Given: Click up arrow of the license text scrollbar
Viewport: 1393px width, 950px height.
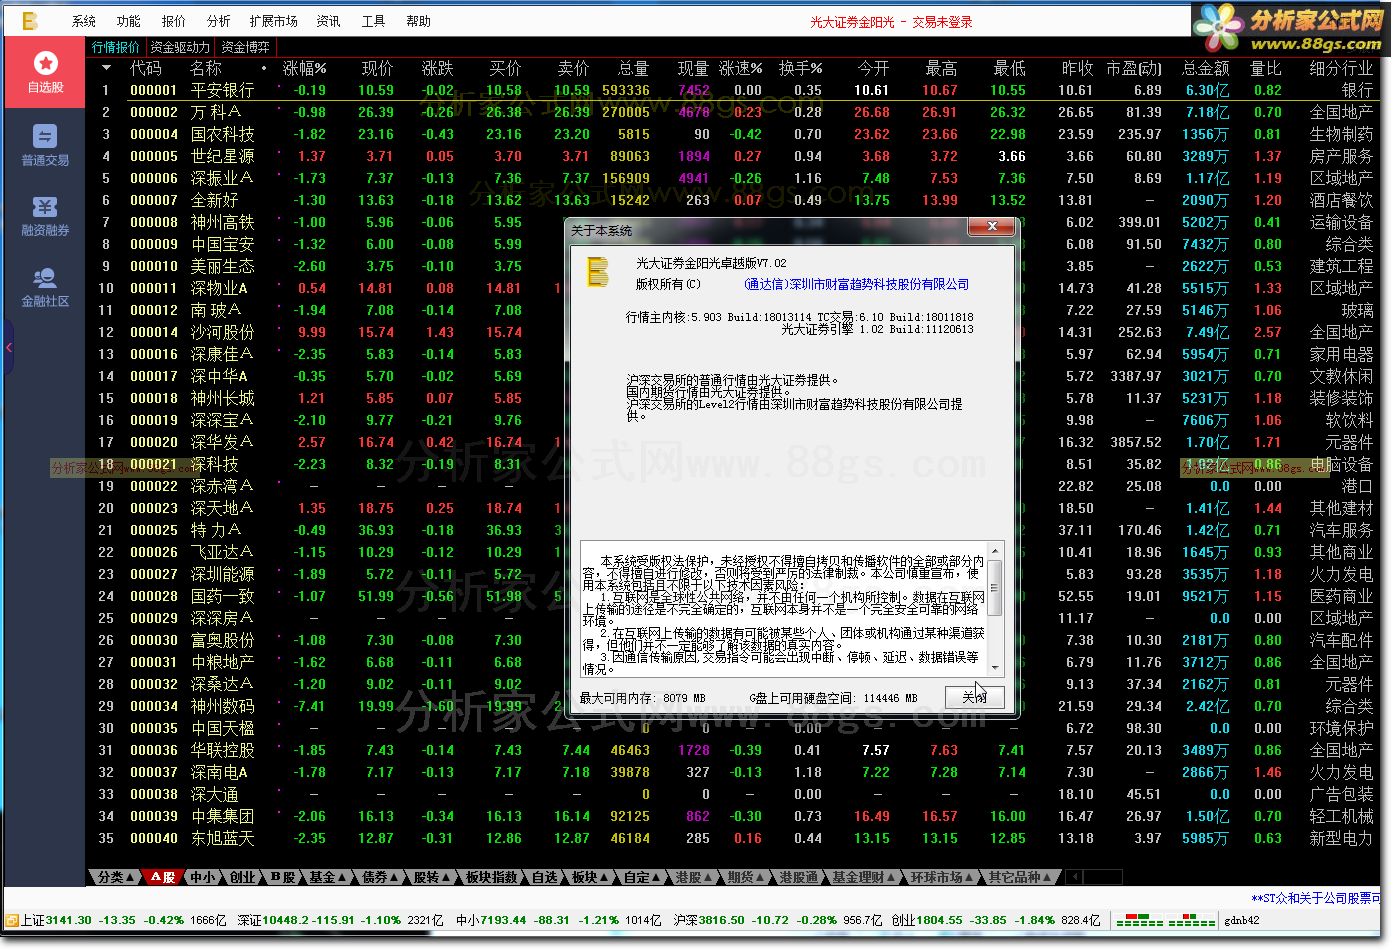Looking at the screenshot, I should point(995,552).
